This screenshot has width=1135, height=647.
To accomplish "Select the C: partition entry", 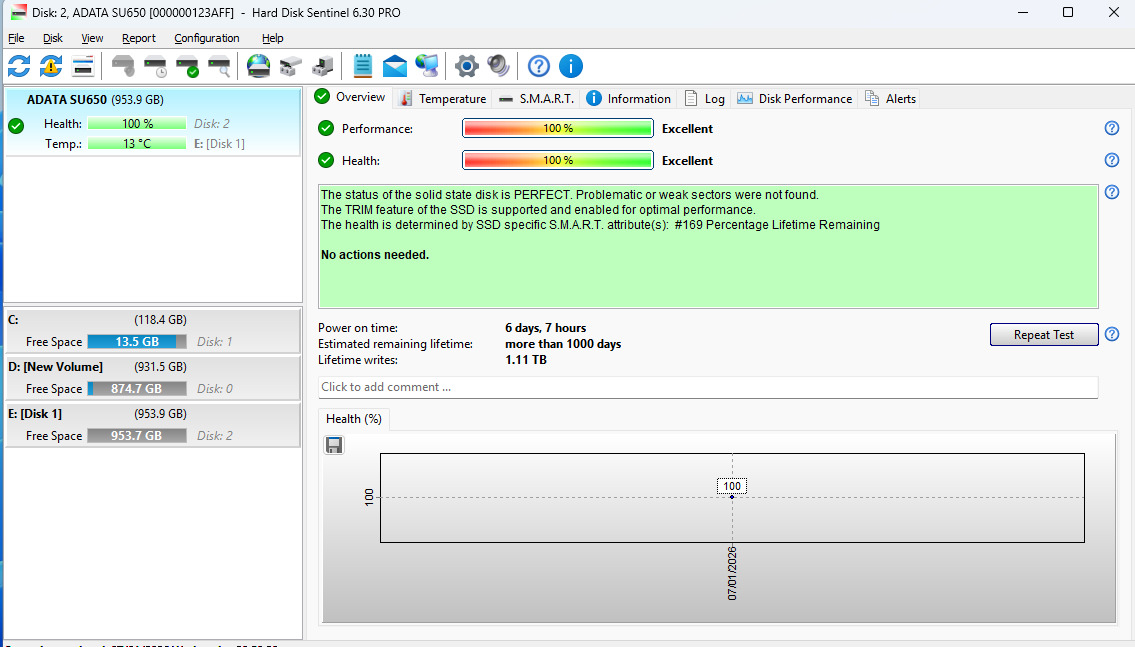I will [x=153, y=331].
